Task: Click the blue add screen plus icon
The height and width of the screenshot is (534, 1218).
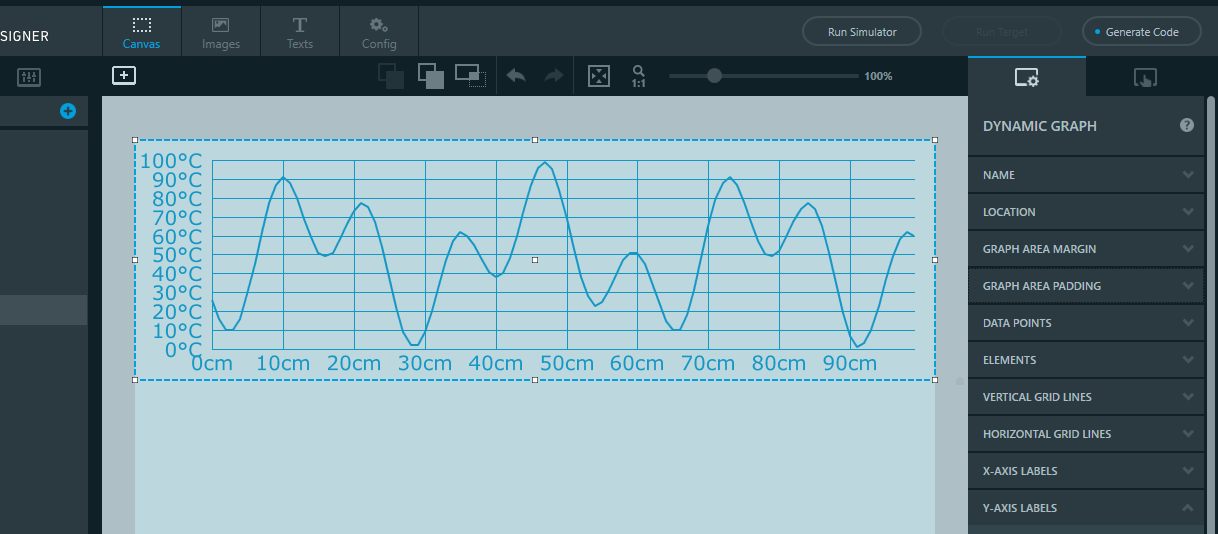Action: [68, 111]
